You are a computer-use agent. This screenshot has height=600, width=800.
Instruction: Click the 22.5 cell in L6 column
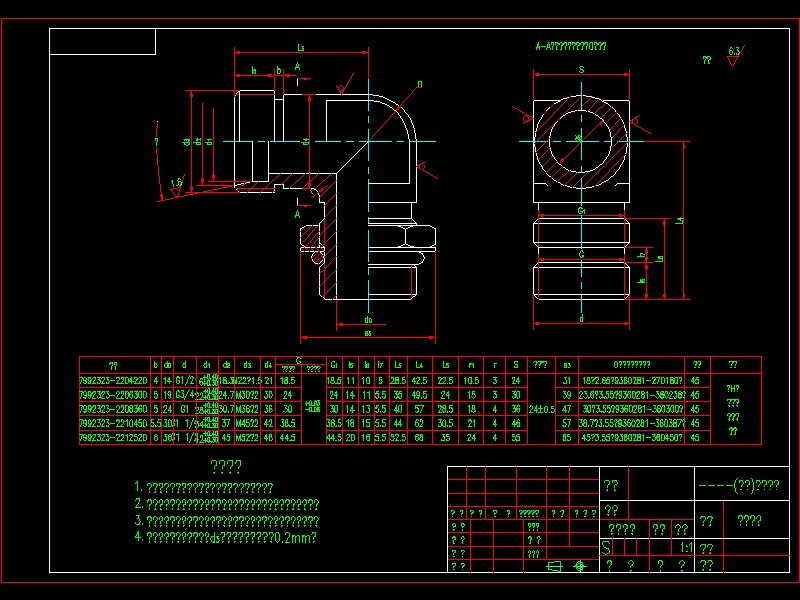pos(445,381)
